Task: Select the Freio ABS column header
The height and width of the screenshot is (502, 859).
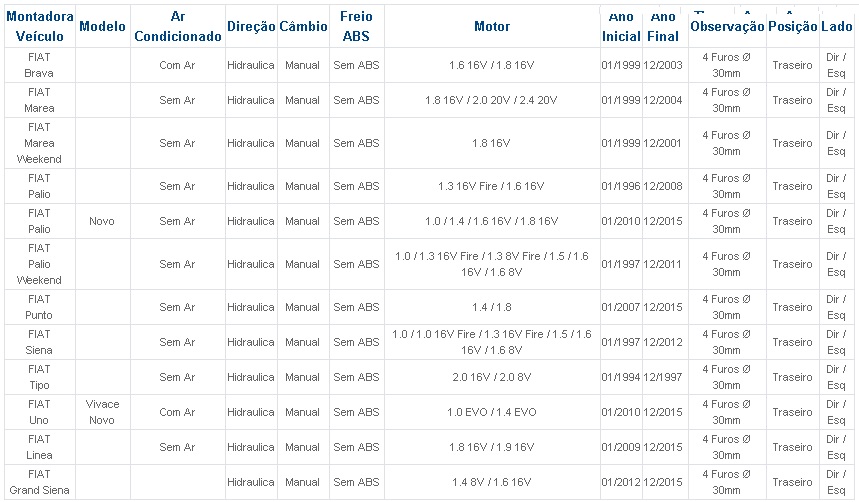Action: point(356,26)
